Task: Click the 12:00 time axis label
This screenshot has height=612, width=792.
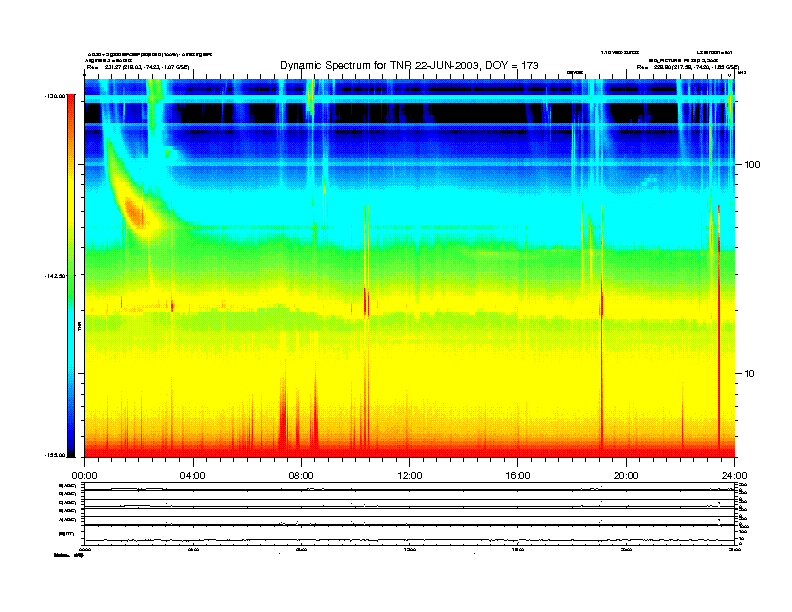Action: coord(410,475)
